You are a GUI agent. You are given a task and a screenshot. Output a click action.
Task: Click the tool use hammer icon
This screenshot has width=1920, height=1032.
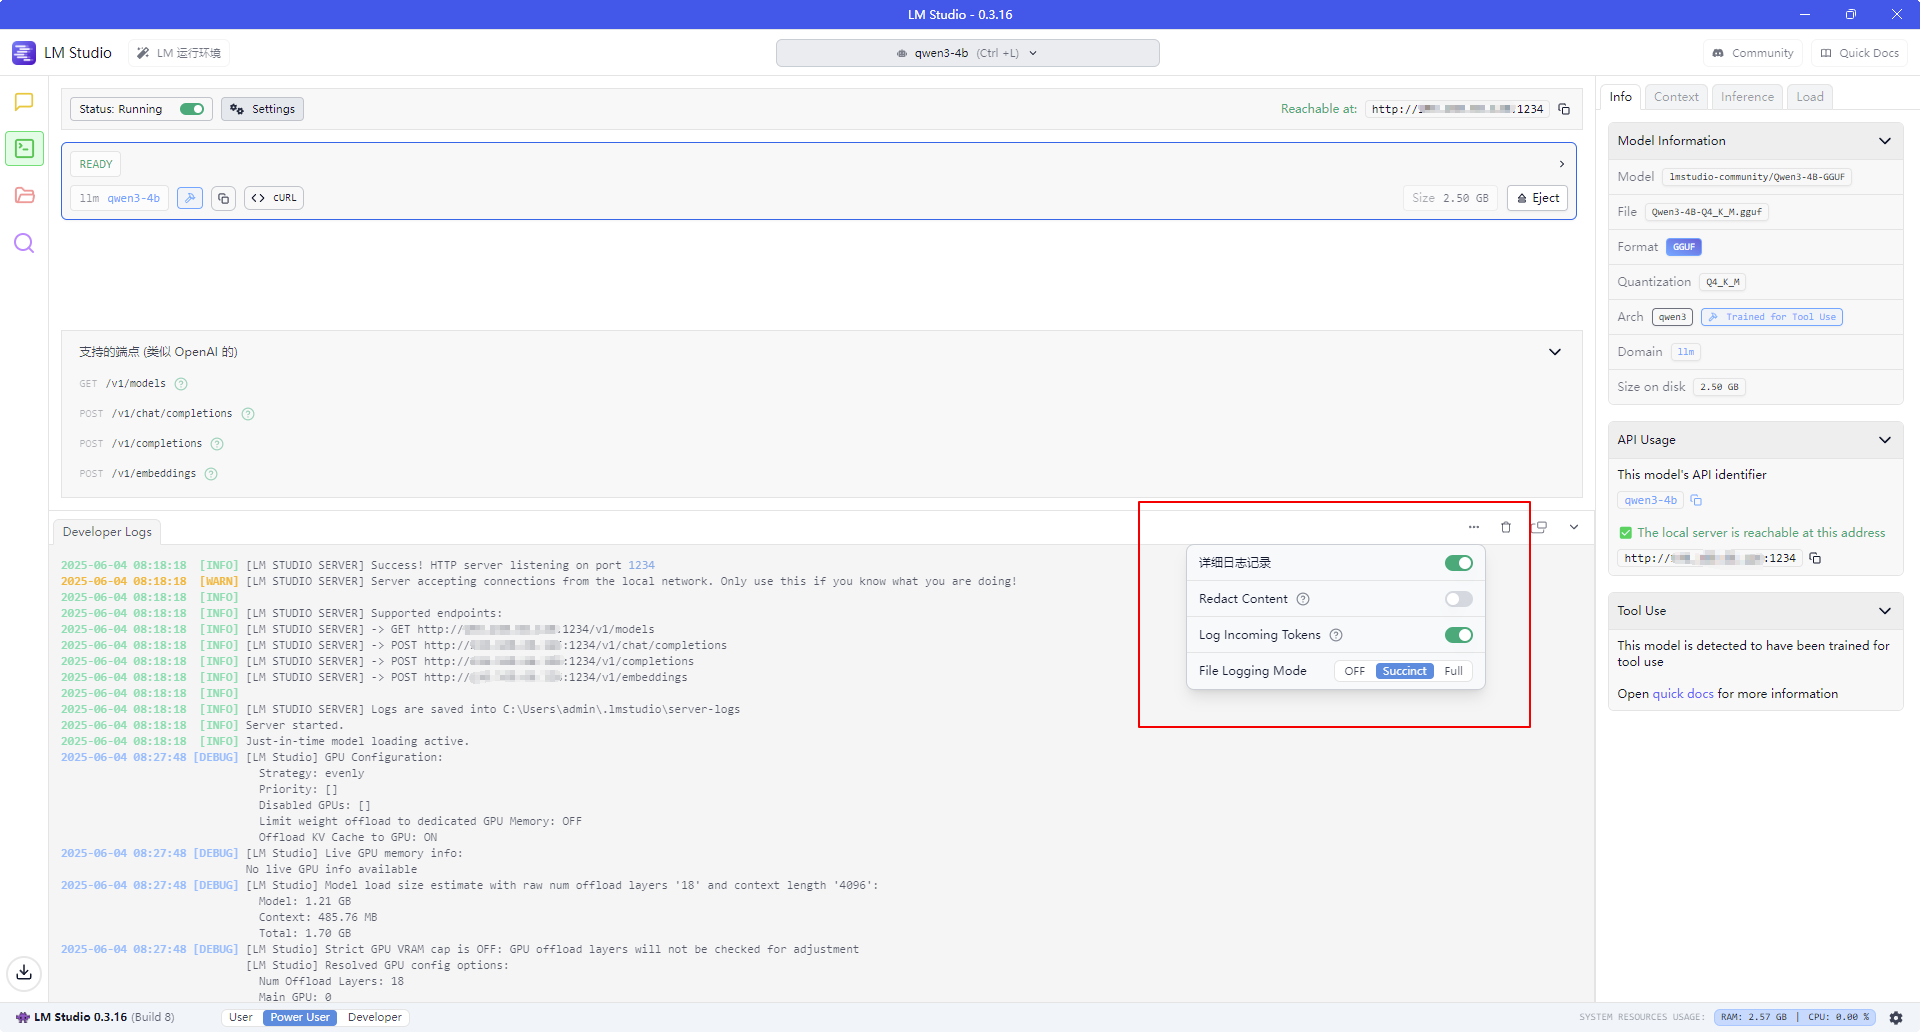(190, 198)
